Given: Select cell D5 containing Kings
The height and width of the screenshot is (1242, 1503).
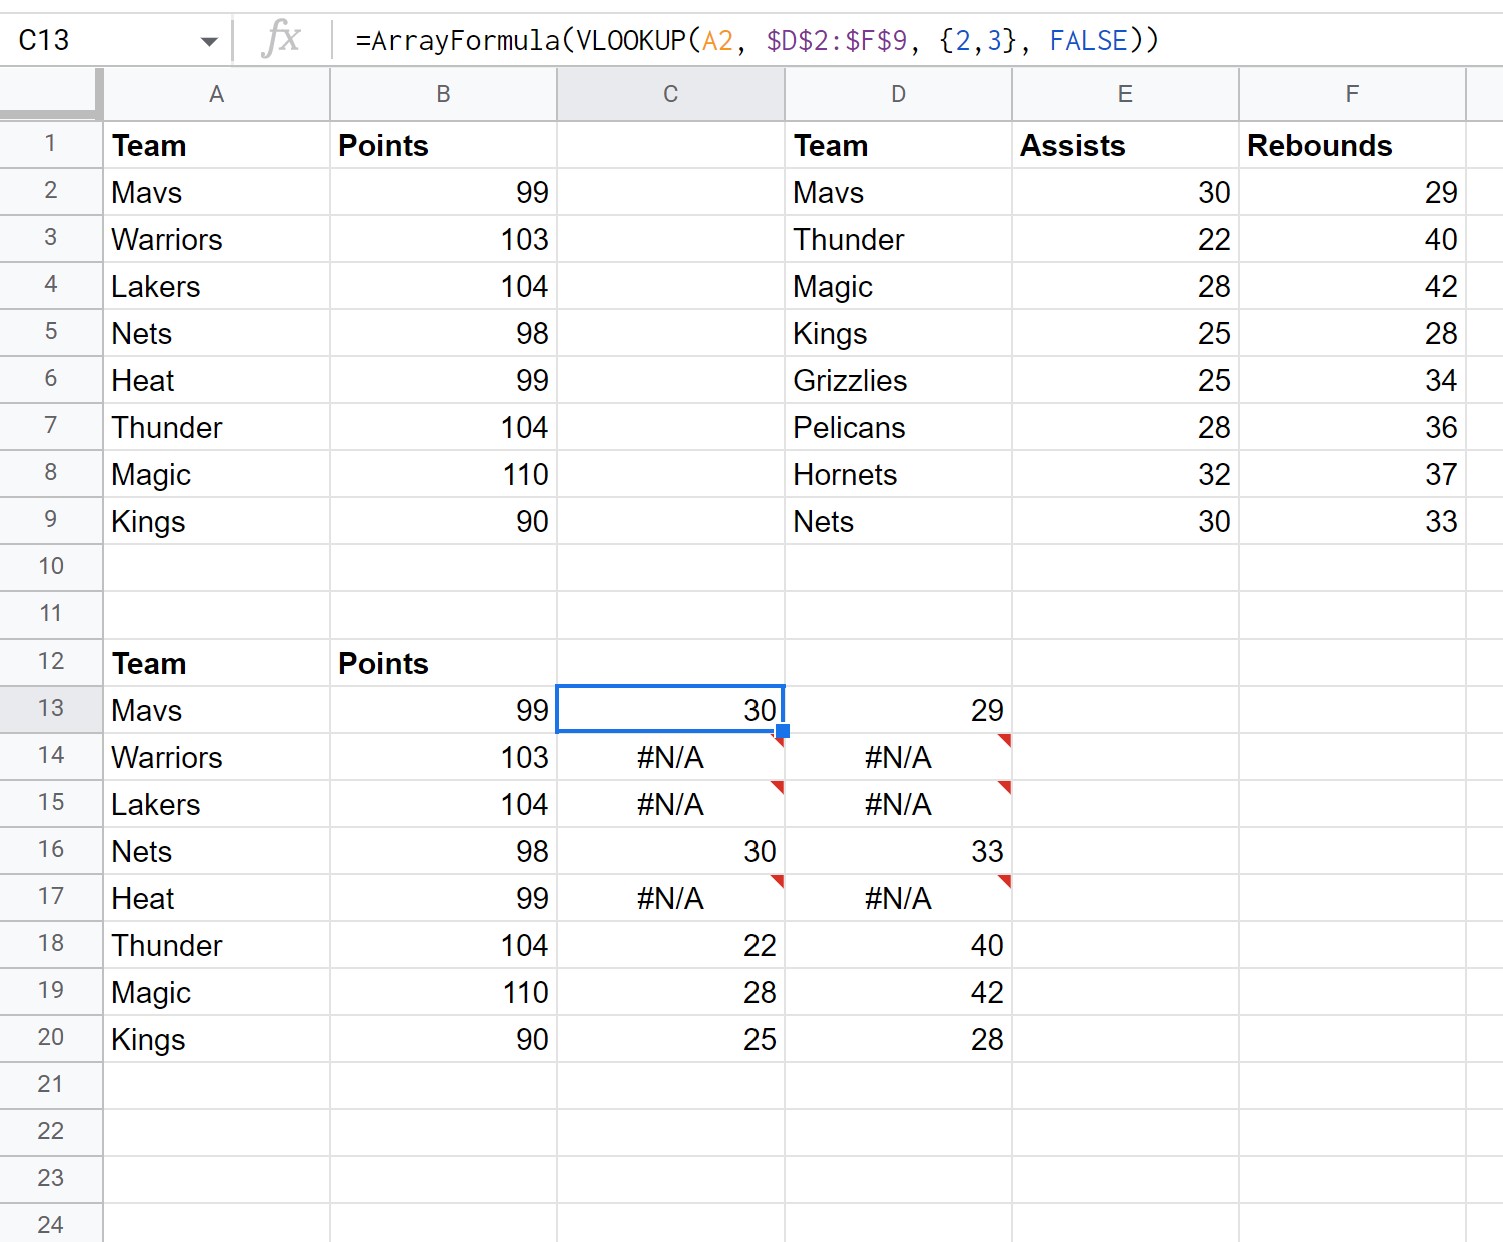Looking at the screenshot, I should click(898, 333).
